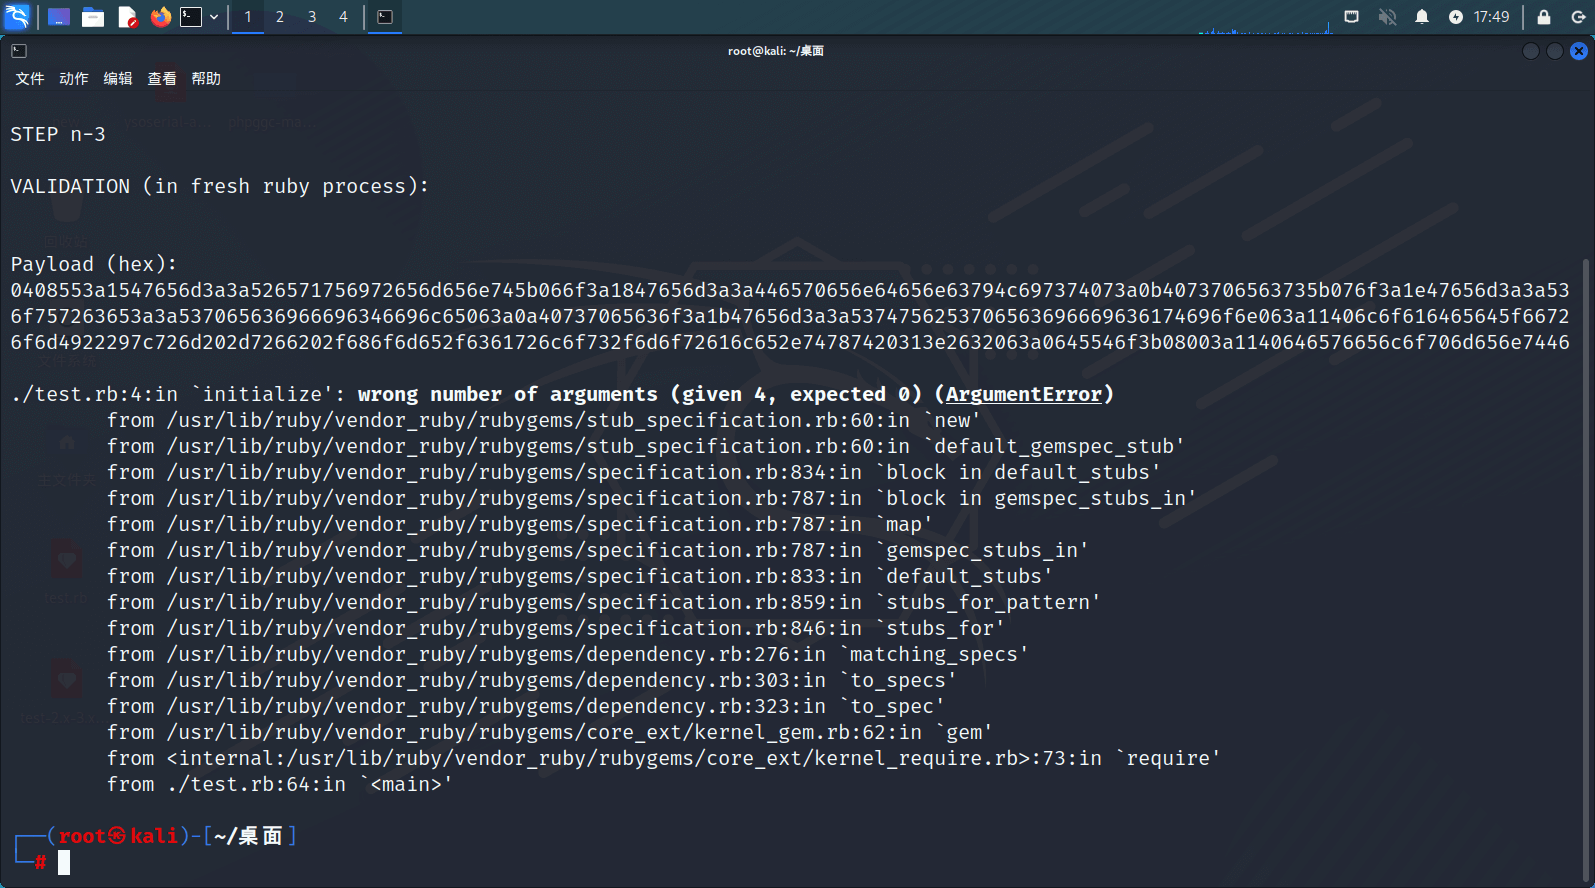The image size is (1595, 888).
Task: Click the `matching_specs' trace line
Action: coord(568,654)
